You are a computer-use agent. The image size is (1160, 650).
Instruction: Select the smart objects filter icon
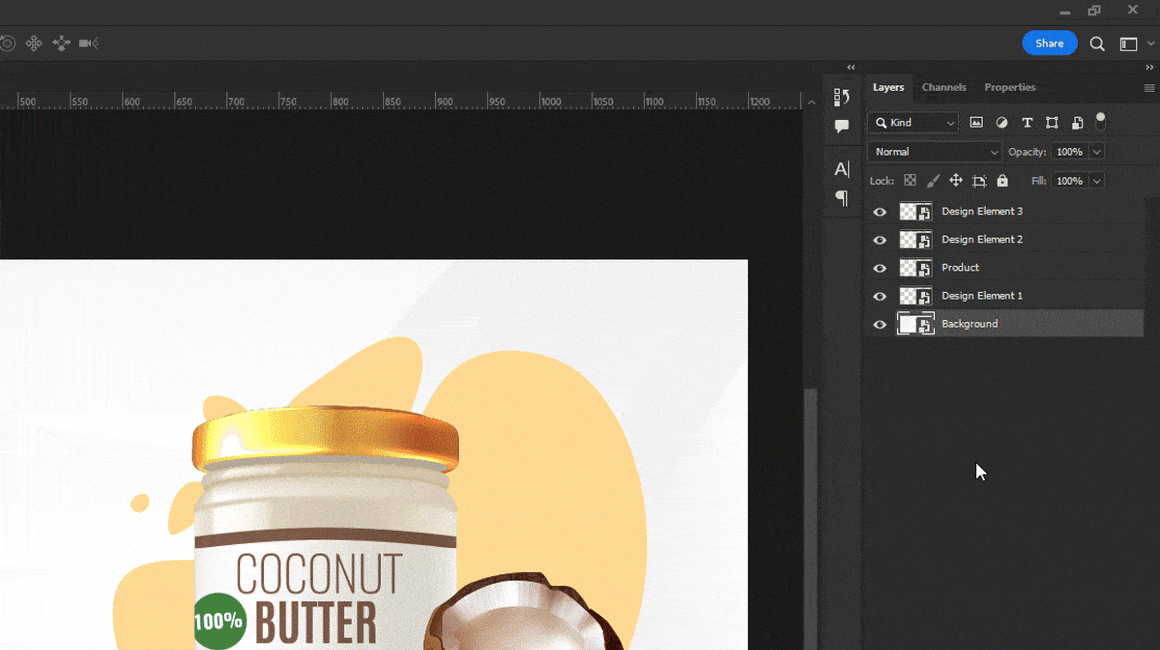tap(1077, 122)
